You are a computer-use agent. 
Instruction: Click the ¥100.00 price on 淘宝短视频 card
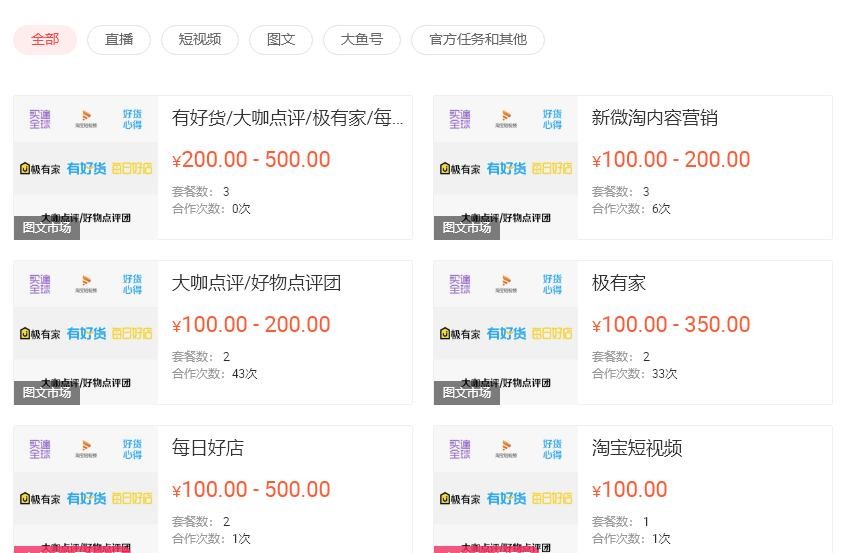tap(629, 490)
